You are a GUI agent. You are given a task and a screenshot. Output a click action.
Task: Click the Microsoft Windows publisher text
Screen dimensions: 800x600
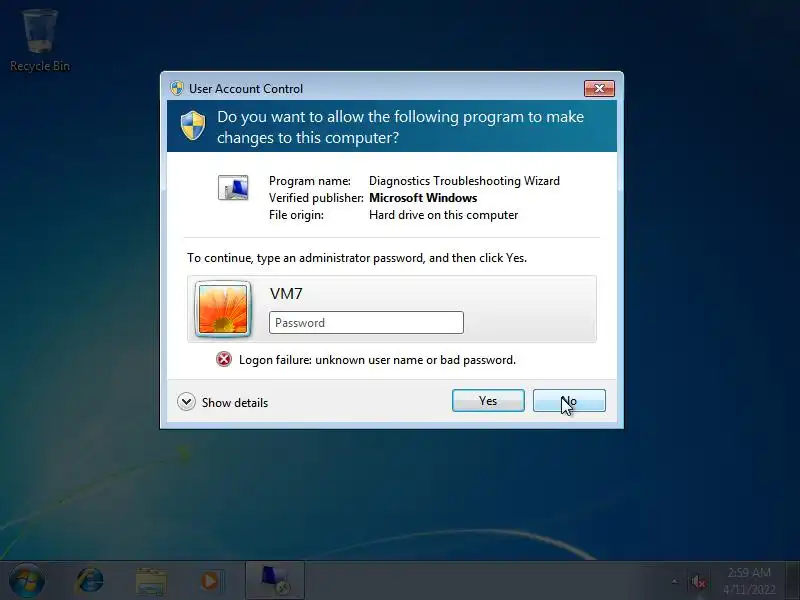pyautogui.click(x=423, y=197)
